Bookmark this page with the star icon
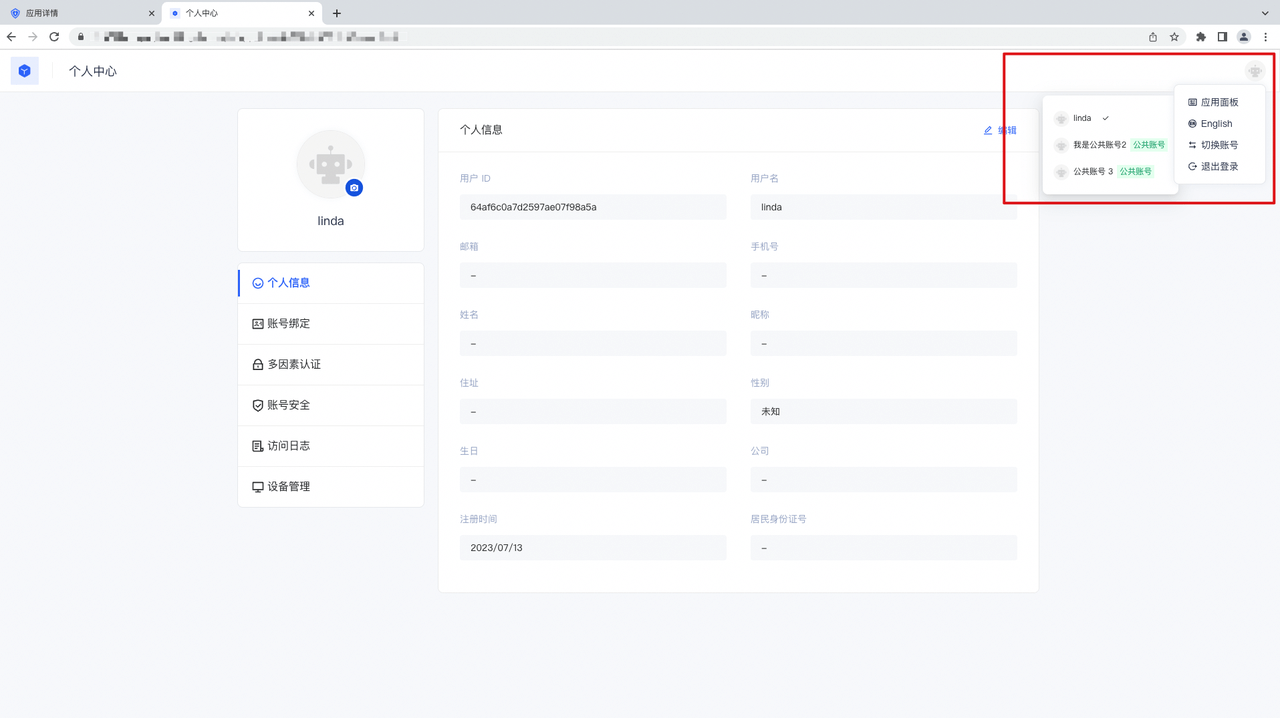The height and width of the screenshot is (718, 1280). [x=1174, y=37]
